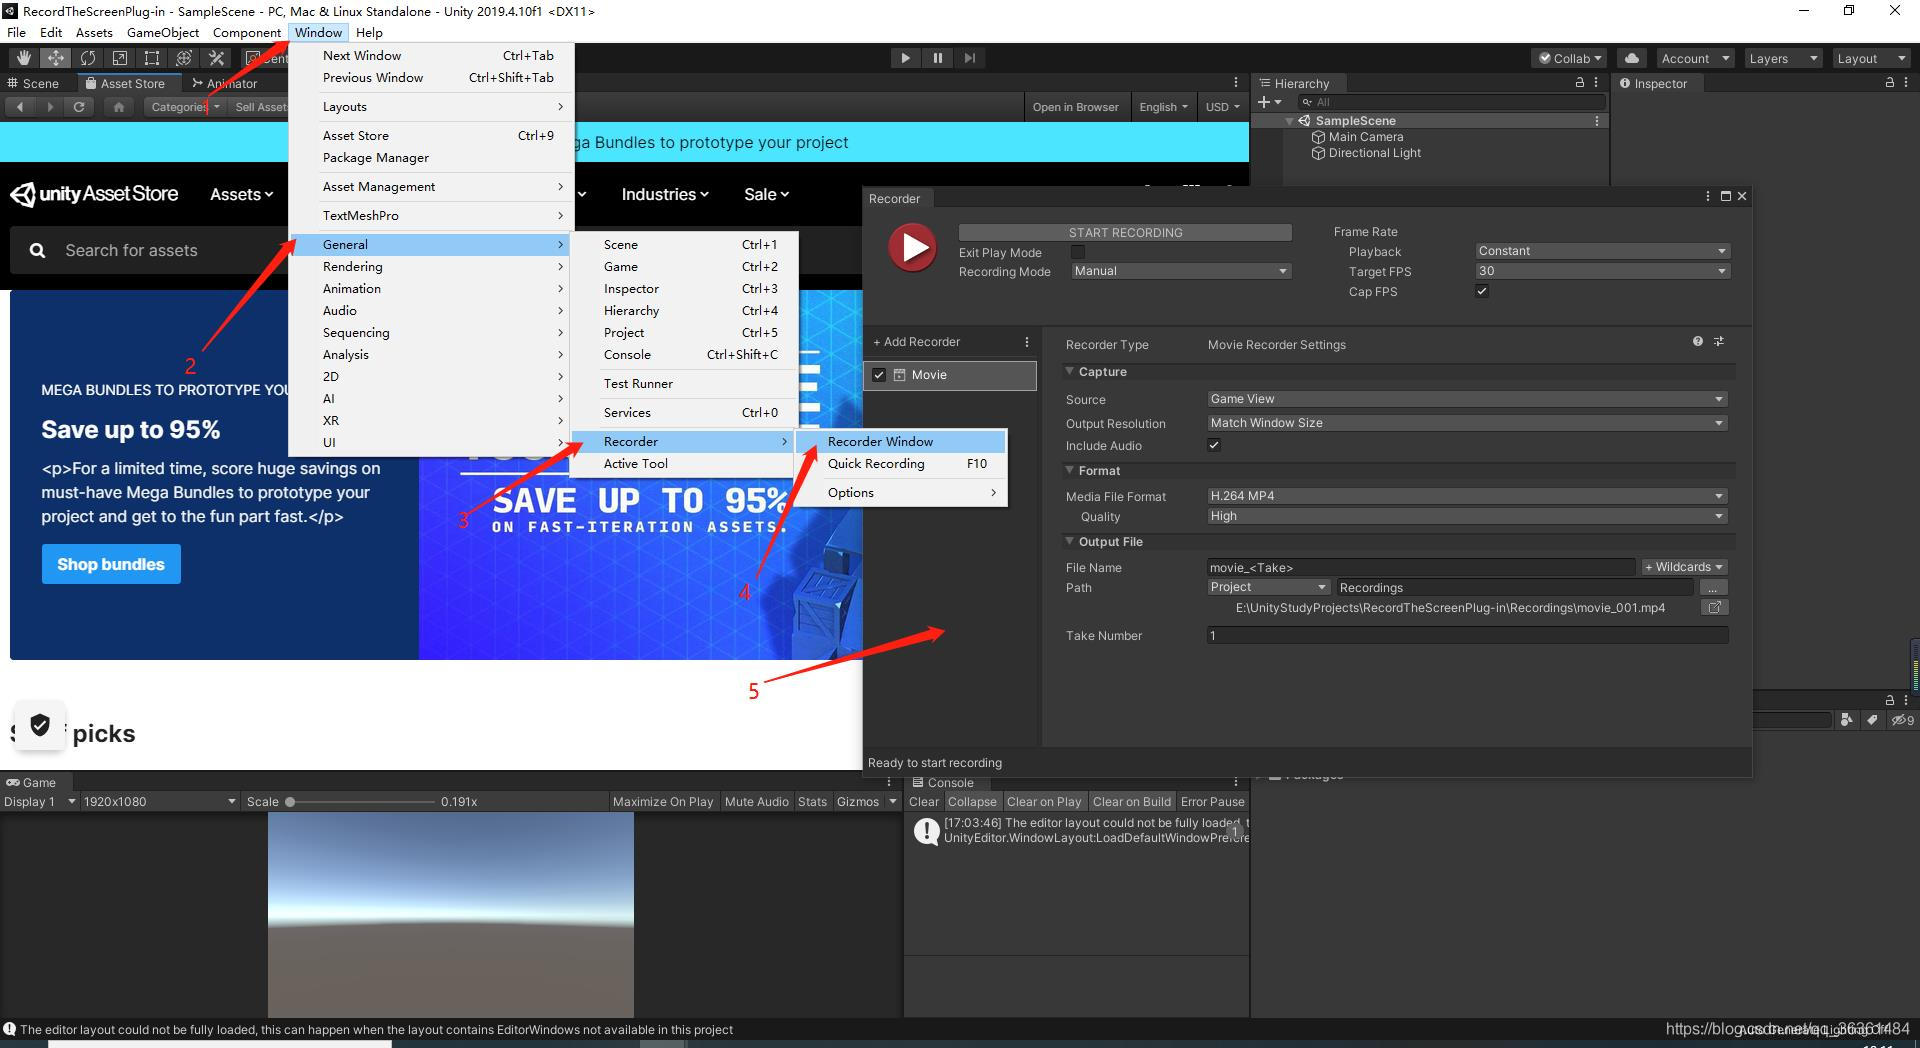The image size is (1920, 1048).
Task: Toggle Collapse in Console
Action: pos(972,802)
